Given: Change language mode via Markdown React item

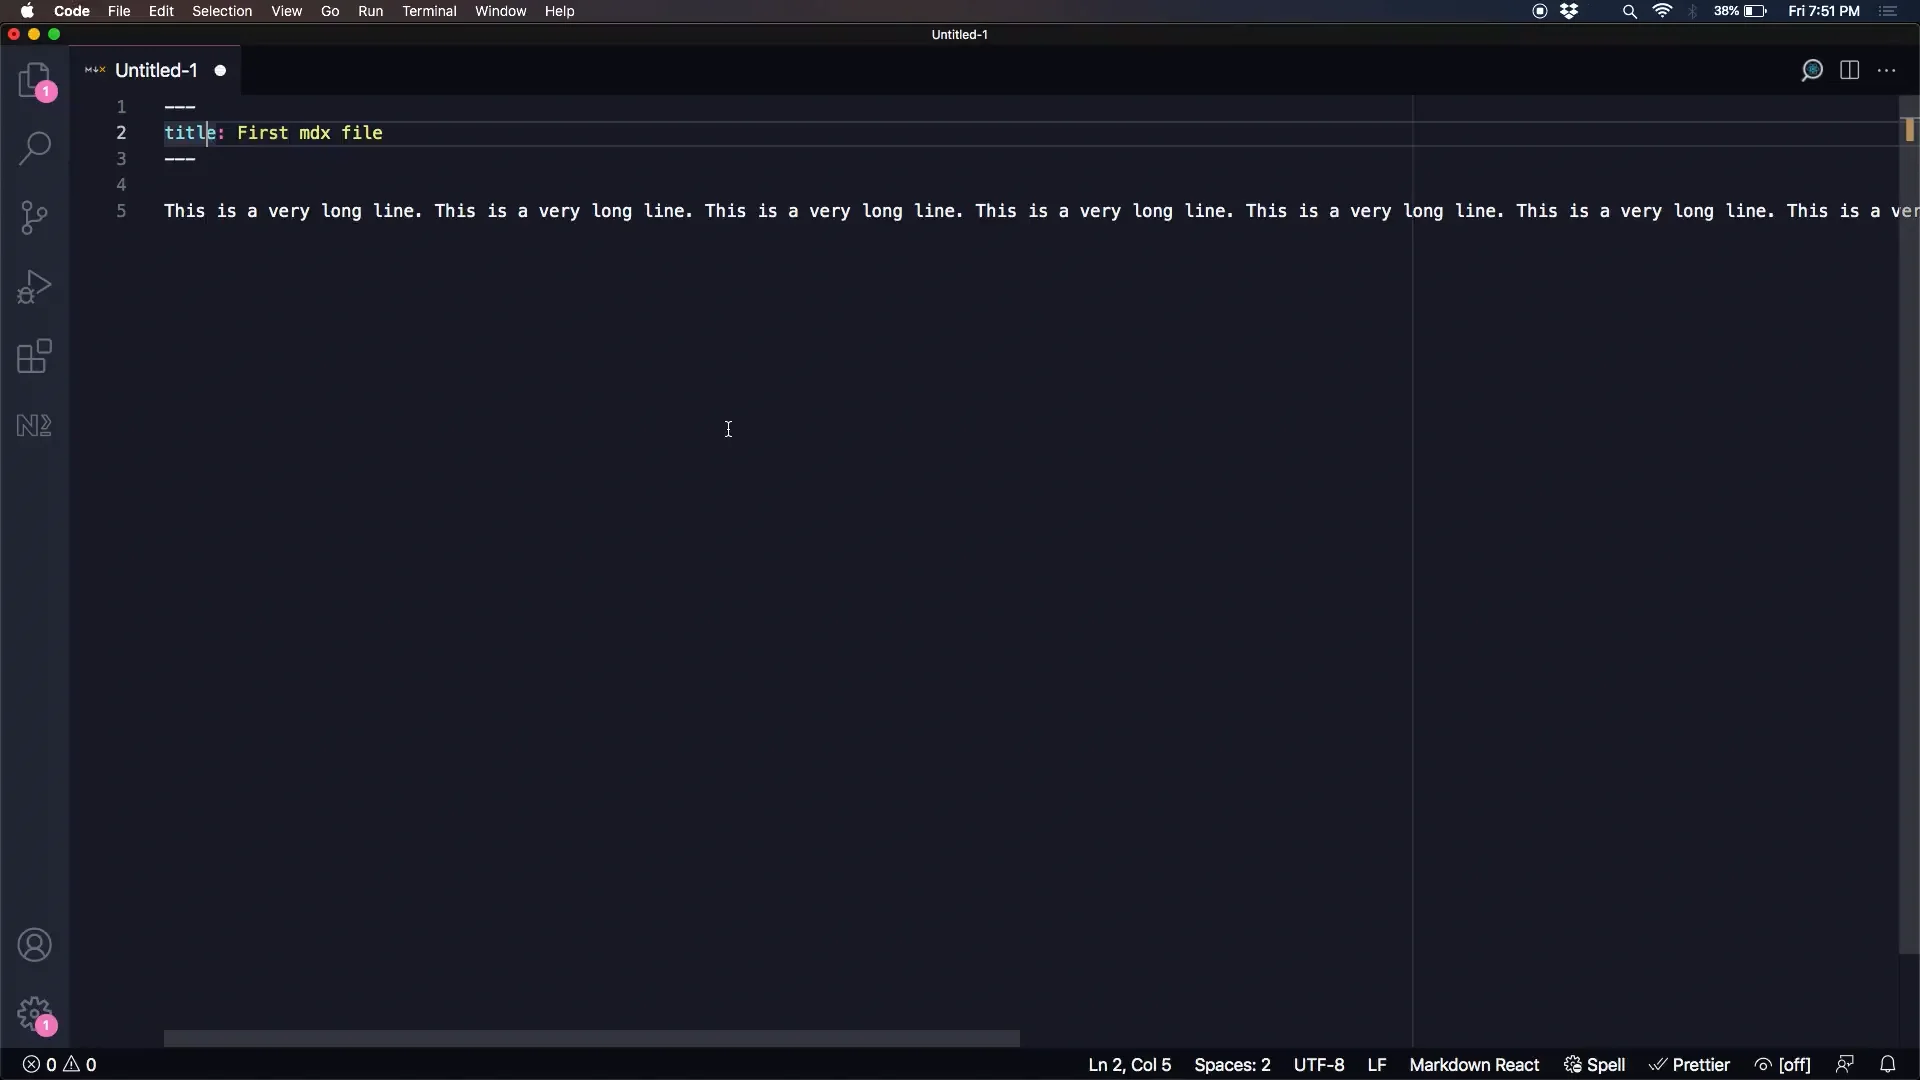Looking at the screenshot, I should 1474,1064.
